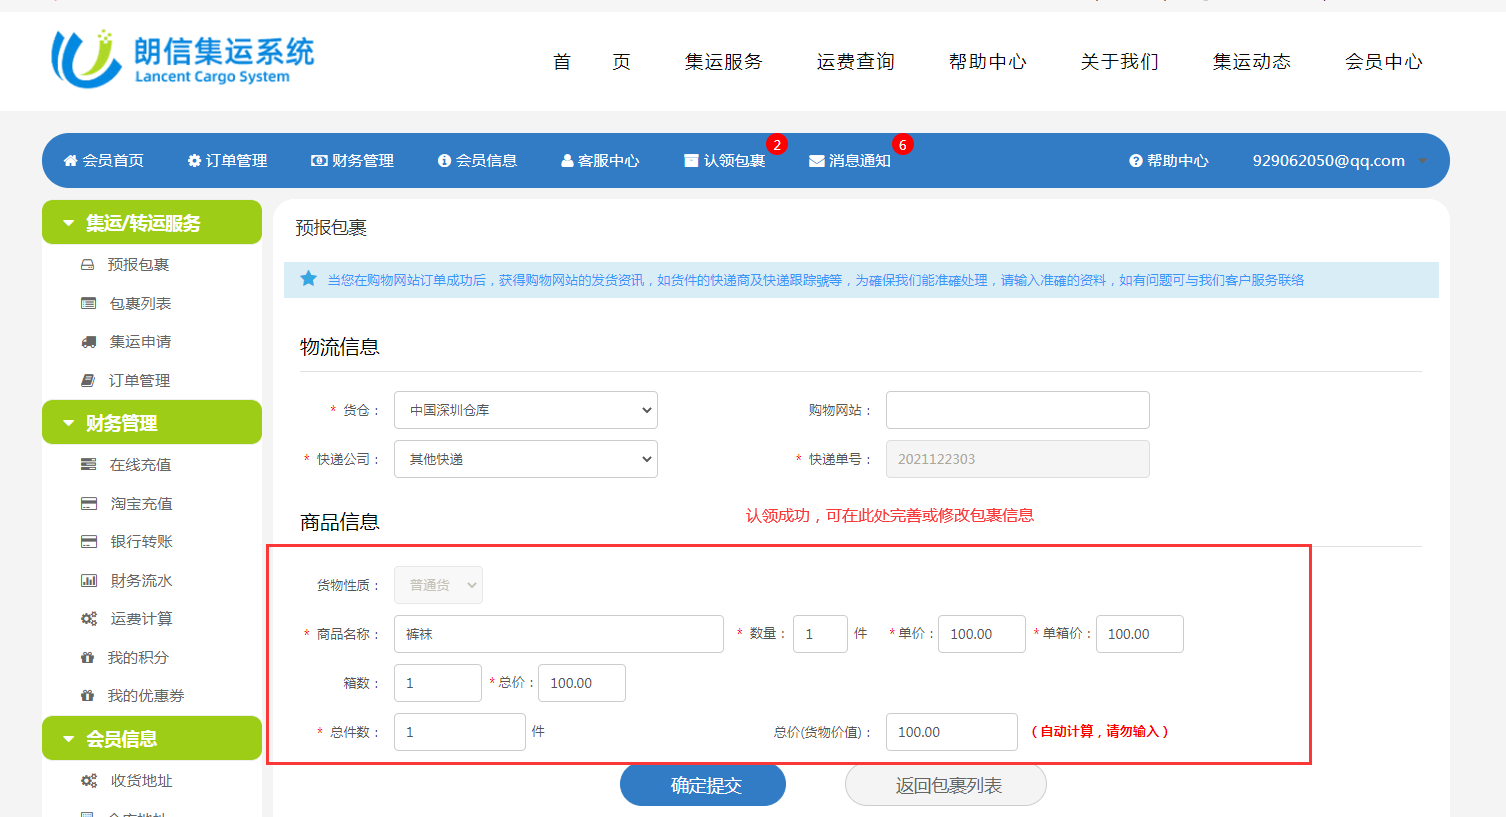Click the envelope icon for 消息通知
1506x817 pixels.
(816, 161)
